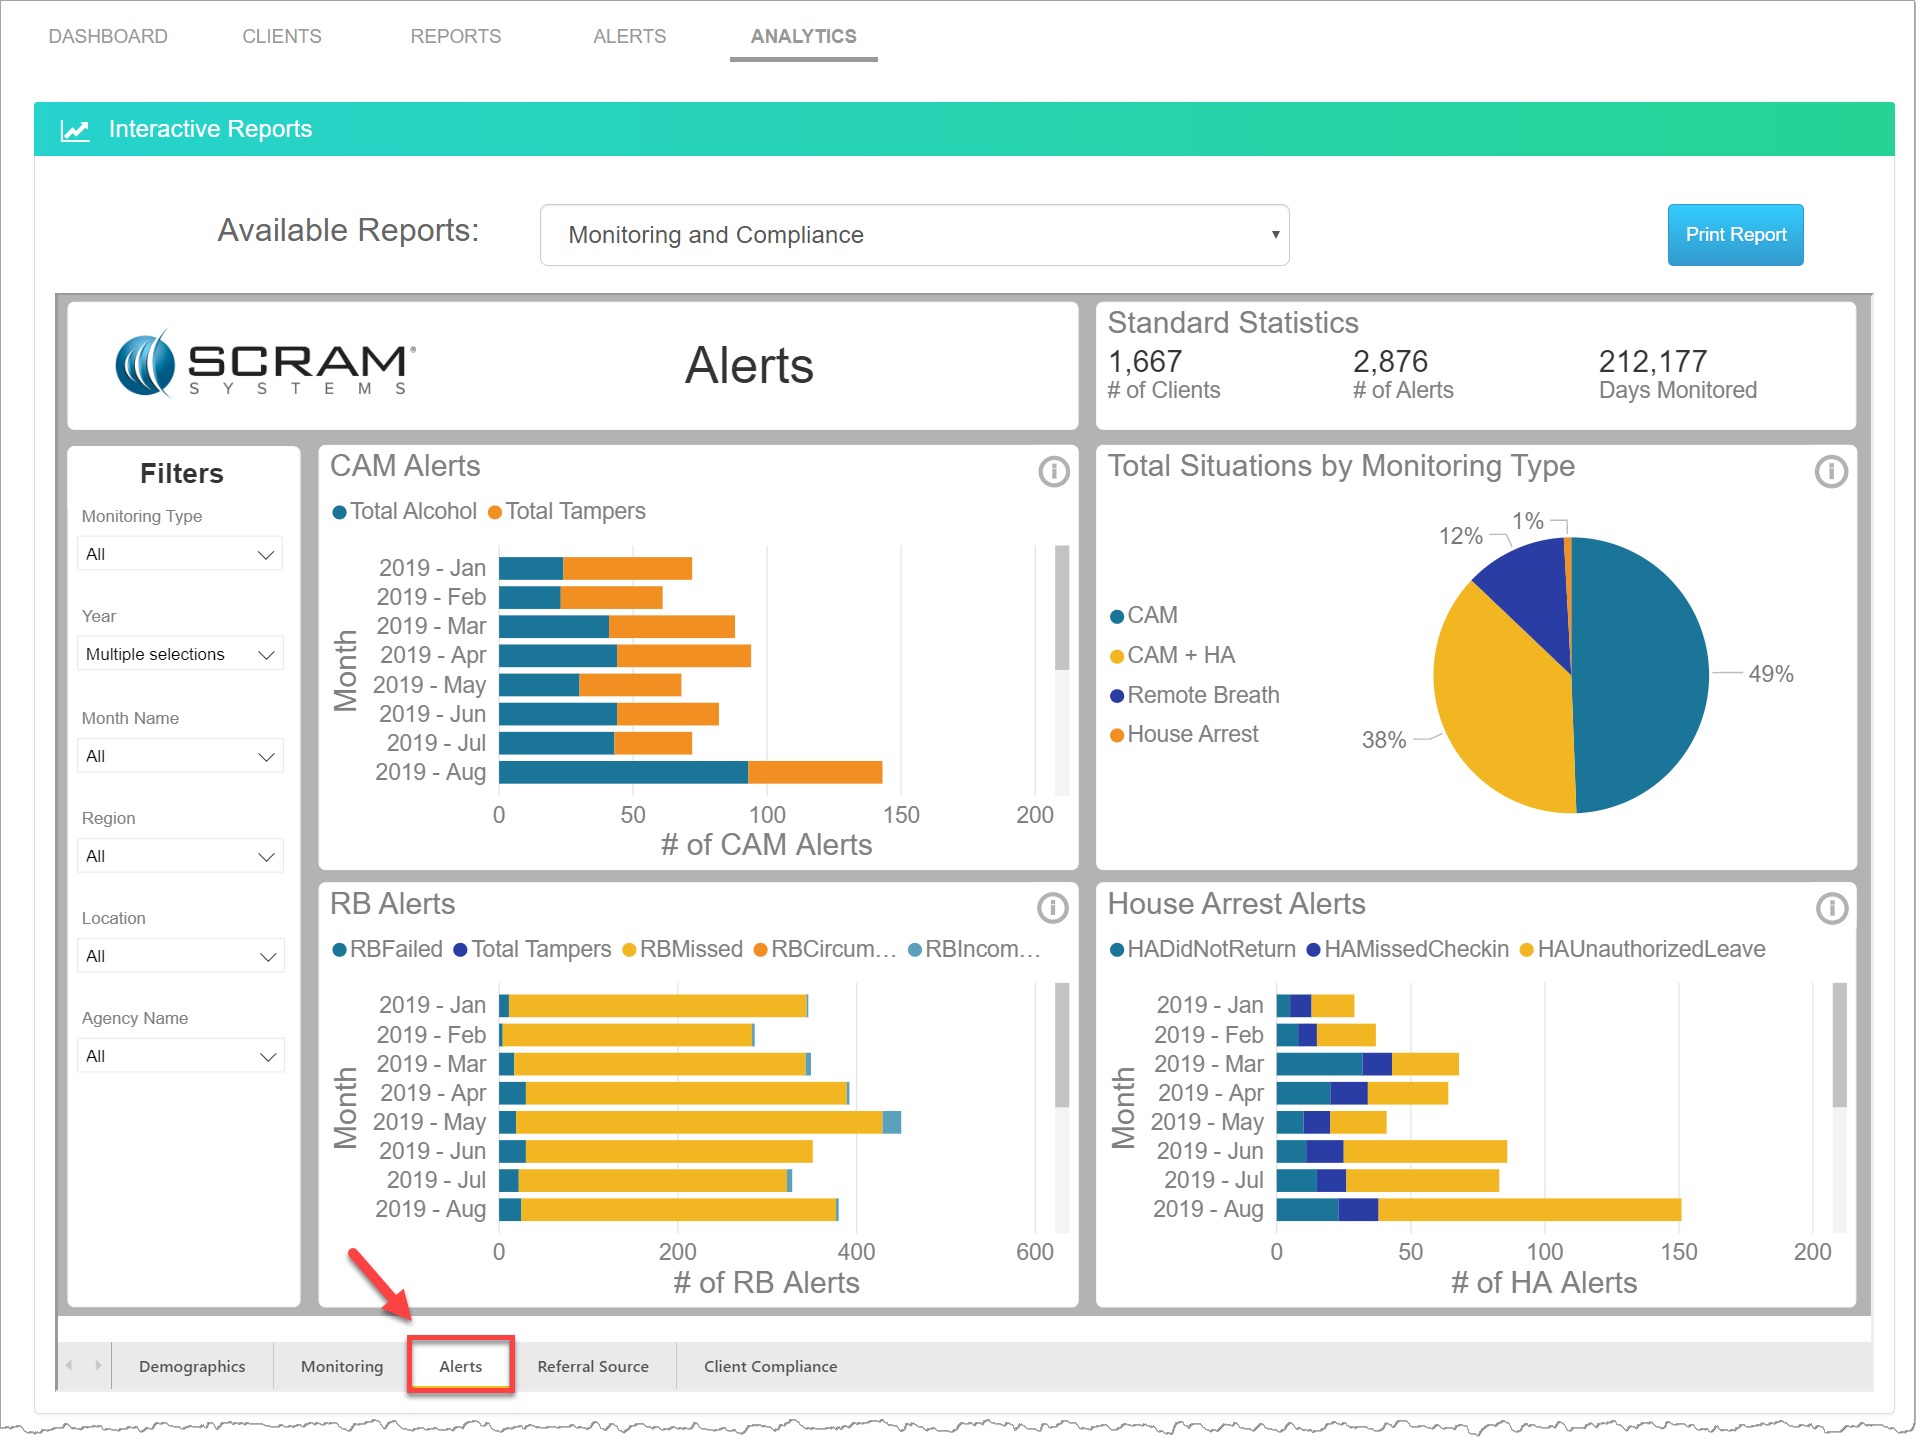Viewport: 1918px width, 1439px height.
Task: Expand the Agency Name filter dropdown
Action: tap(180, 1056)
